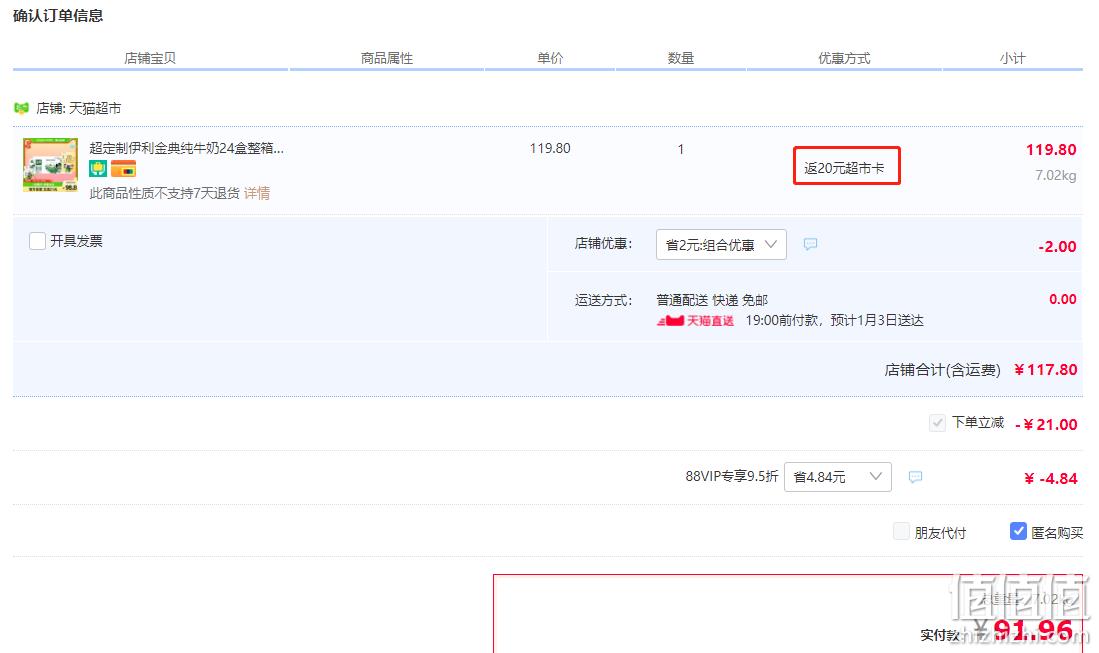This screenshot has width=1099, height=653.
Task: Expand the 省4.84元 VIP discount dropdown
Action: click(838, 477)
